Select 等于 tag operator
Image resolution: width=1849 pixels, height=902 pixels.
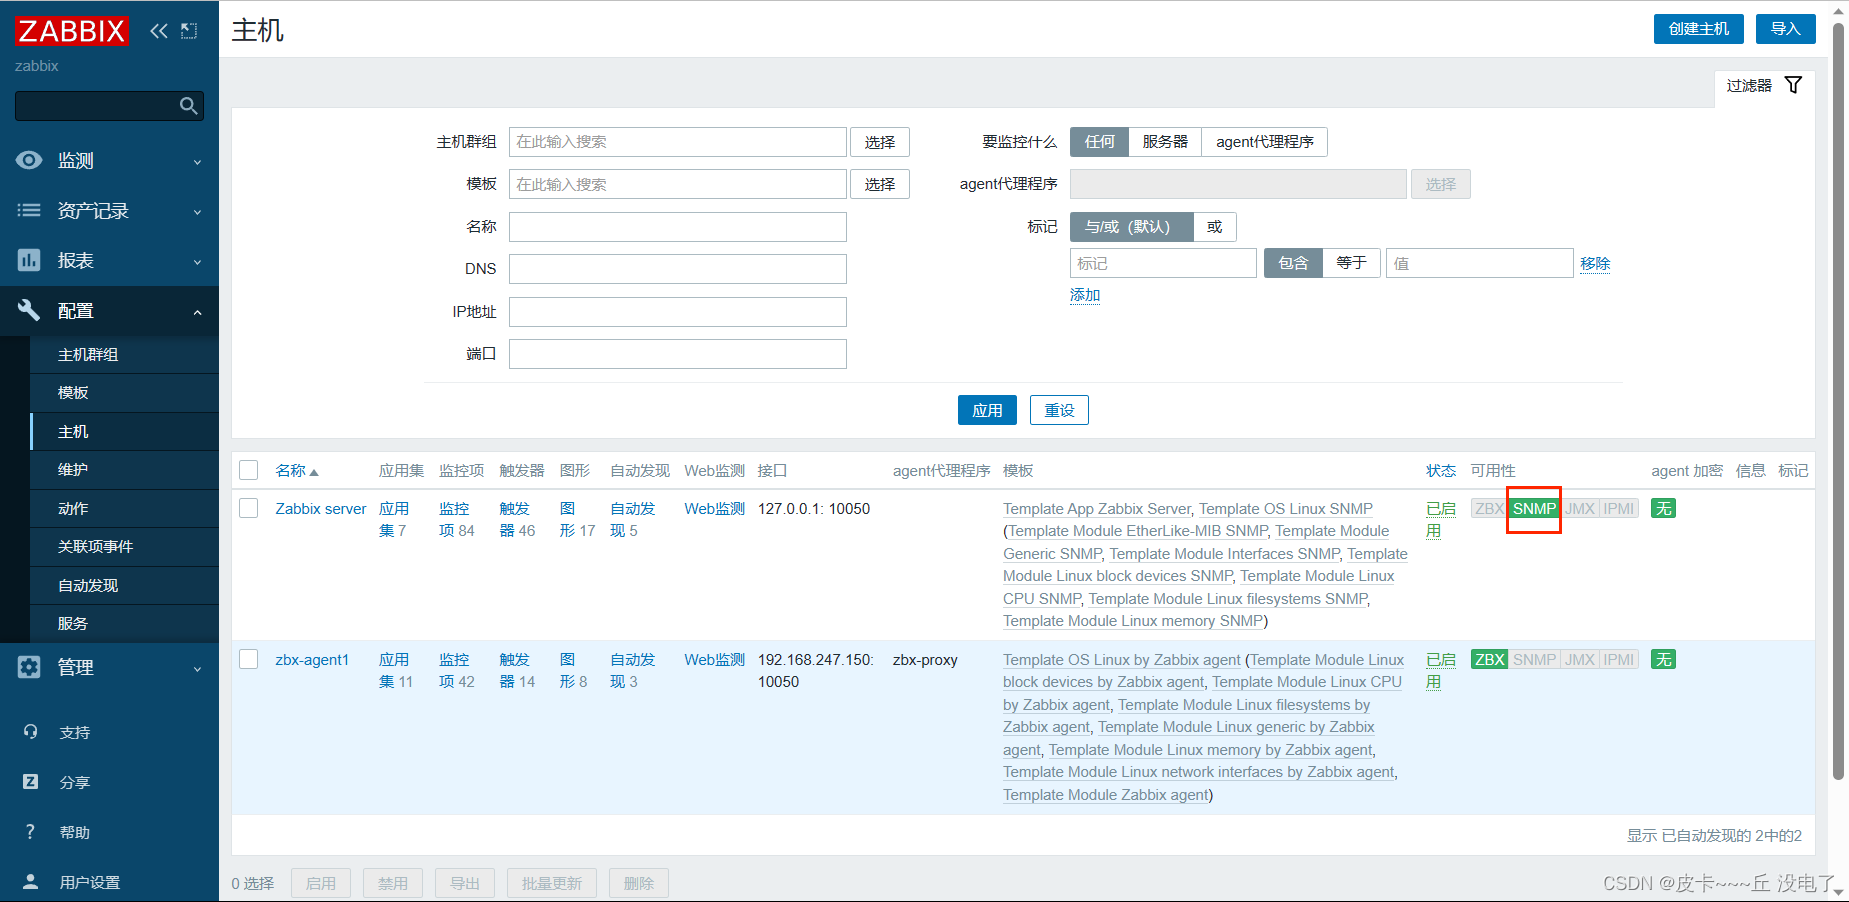coord(1351,263)
